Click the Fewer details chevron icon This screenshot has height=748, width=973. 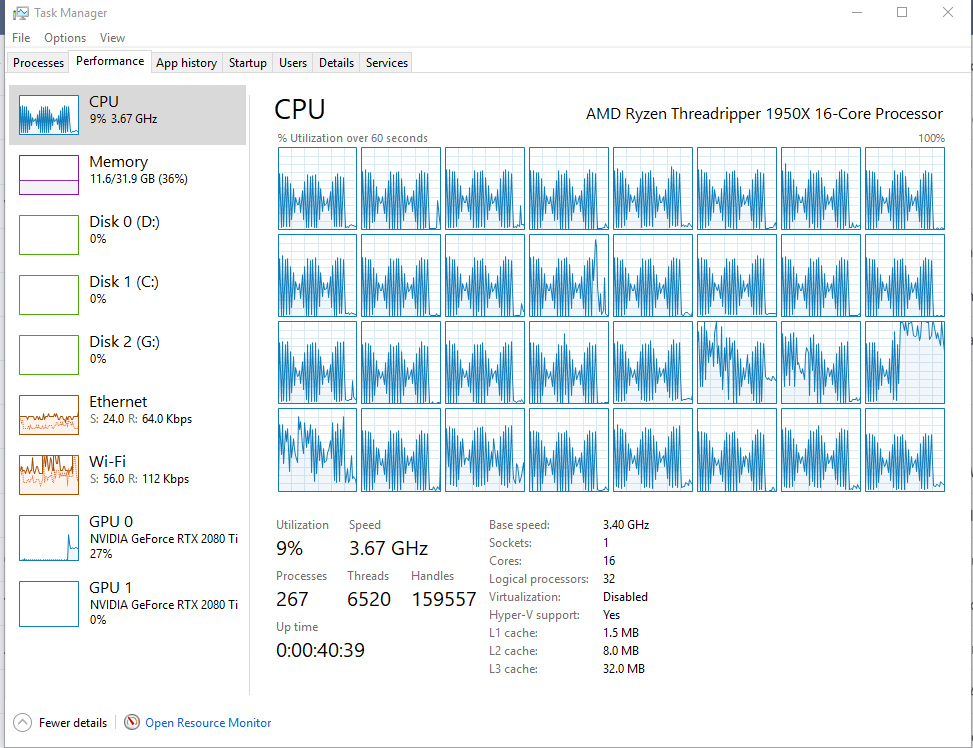coord(22,722)
